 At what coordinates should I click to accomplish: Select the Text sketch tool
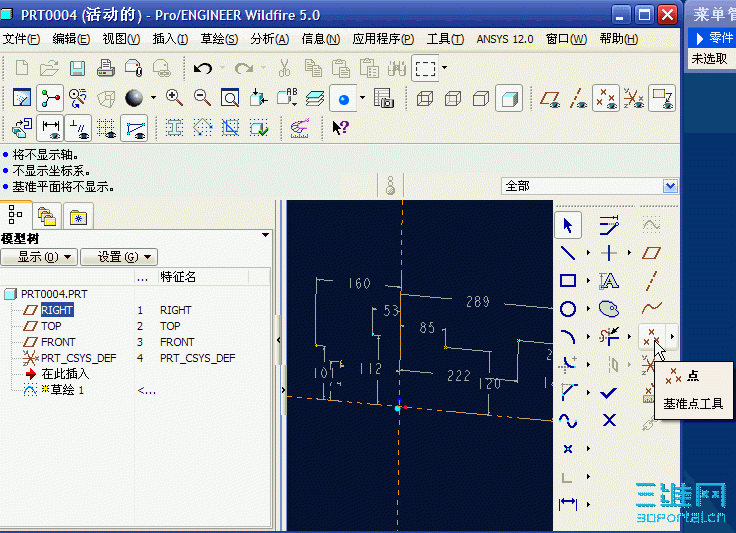(x=609, y=281)
